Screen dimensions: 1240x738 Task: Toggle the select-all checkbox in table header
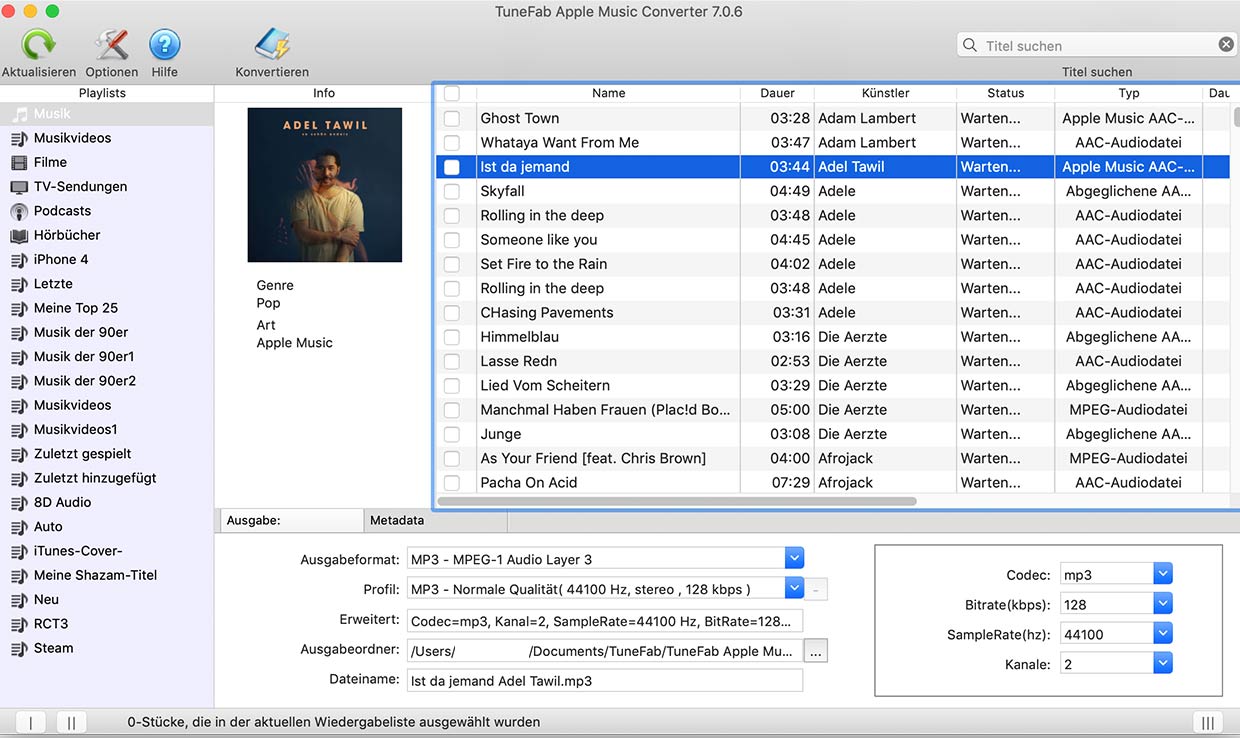[x=452, y=93]
